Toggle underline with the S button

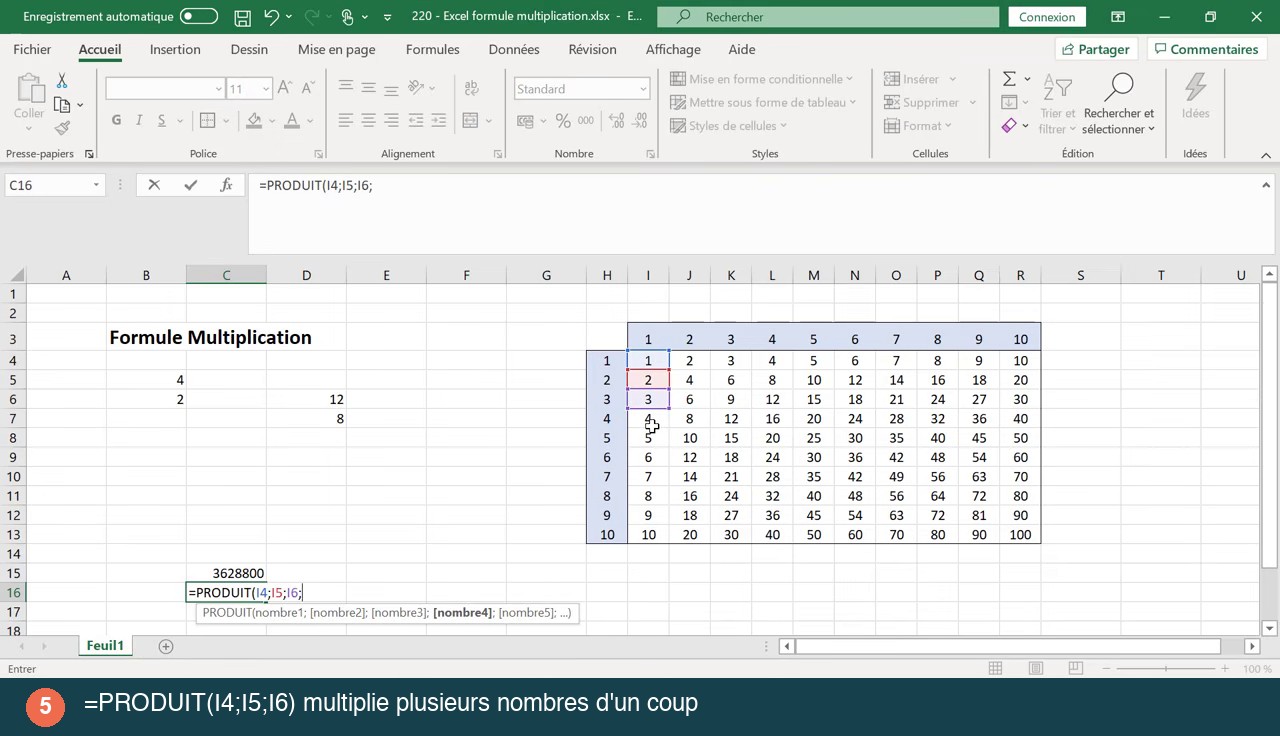(x=160, y=121)
